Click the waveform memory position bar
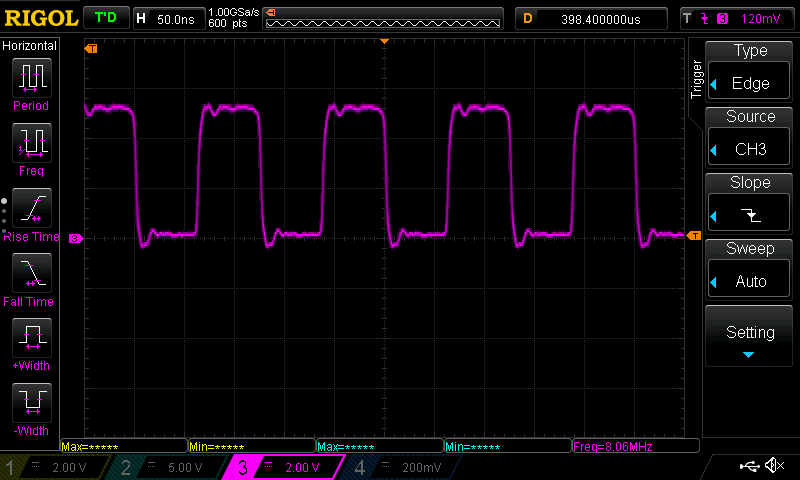 tap(383, 19)
